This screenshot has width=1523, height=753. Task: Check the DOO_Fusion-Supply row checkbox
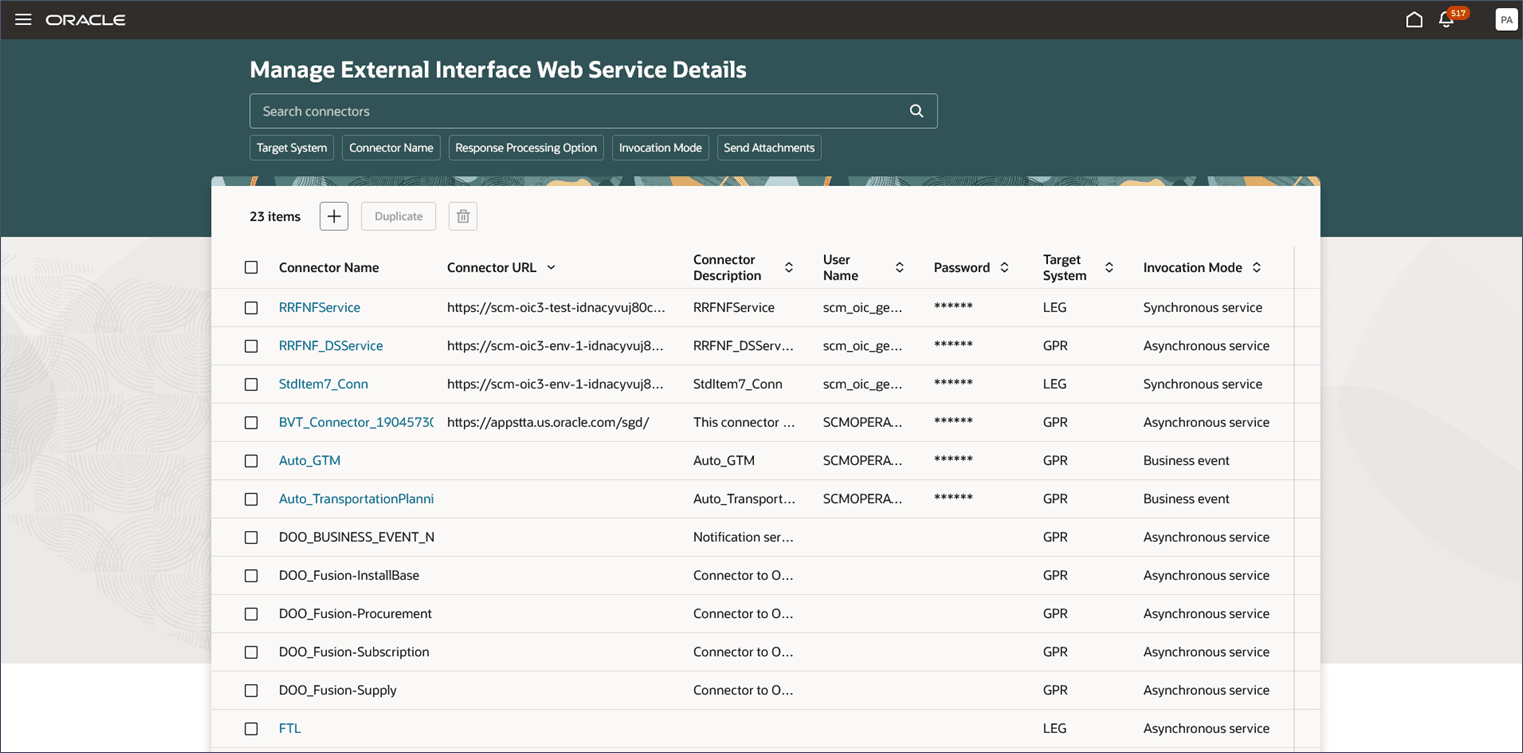[x=251, y=691]
